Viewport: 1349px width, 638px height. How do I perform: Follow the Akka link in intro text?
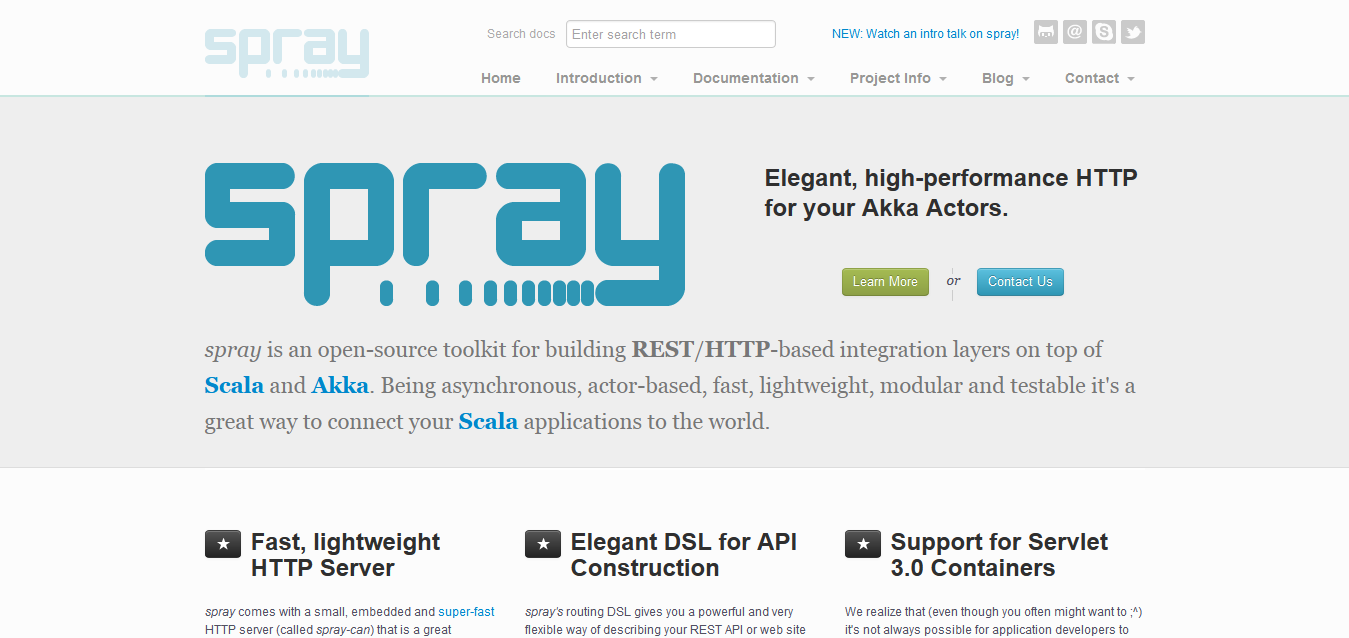pos(340,386)
